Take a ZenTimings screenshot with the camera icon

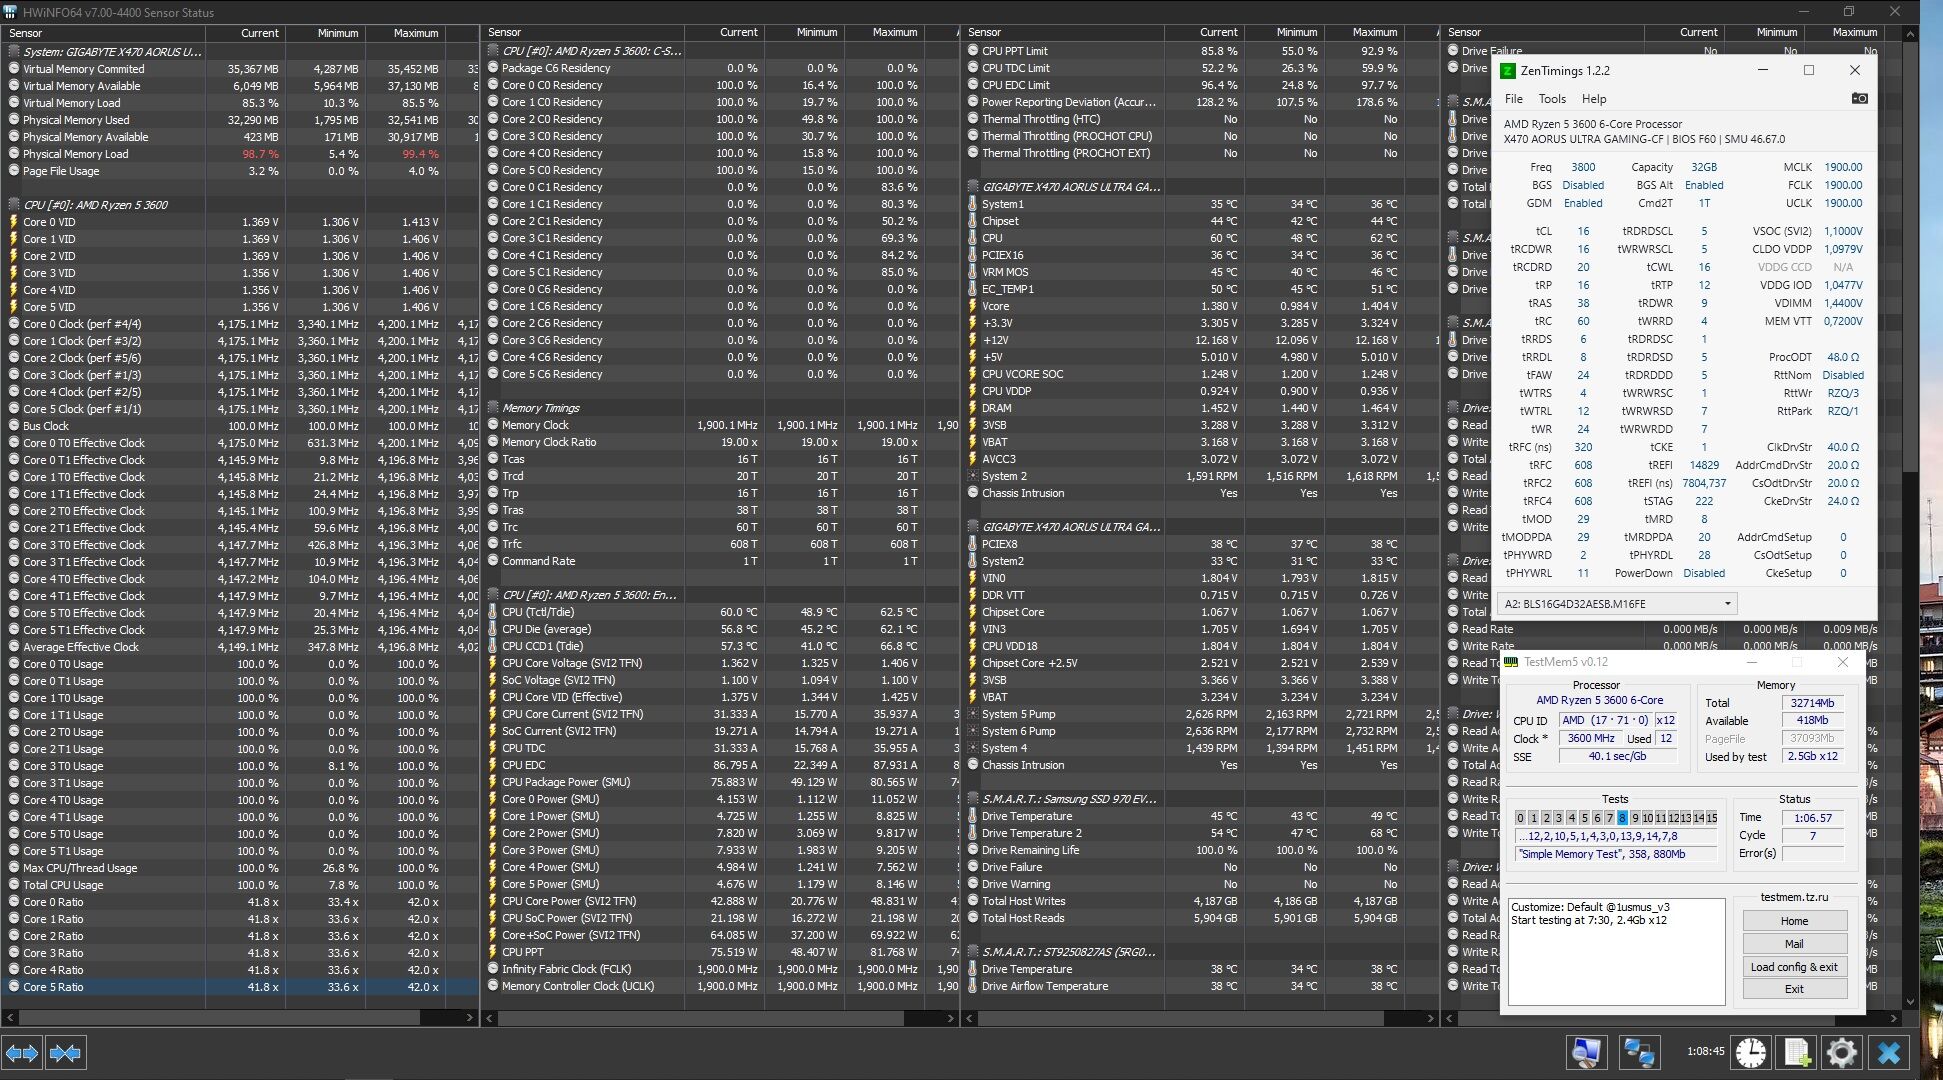(1859, 98)
